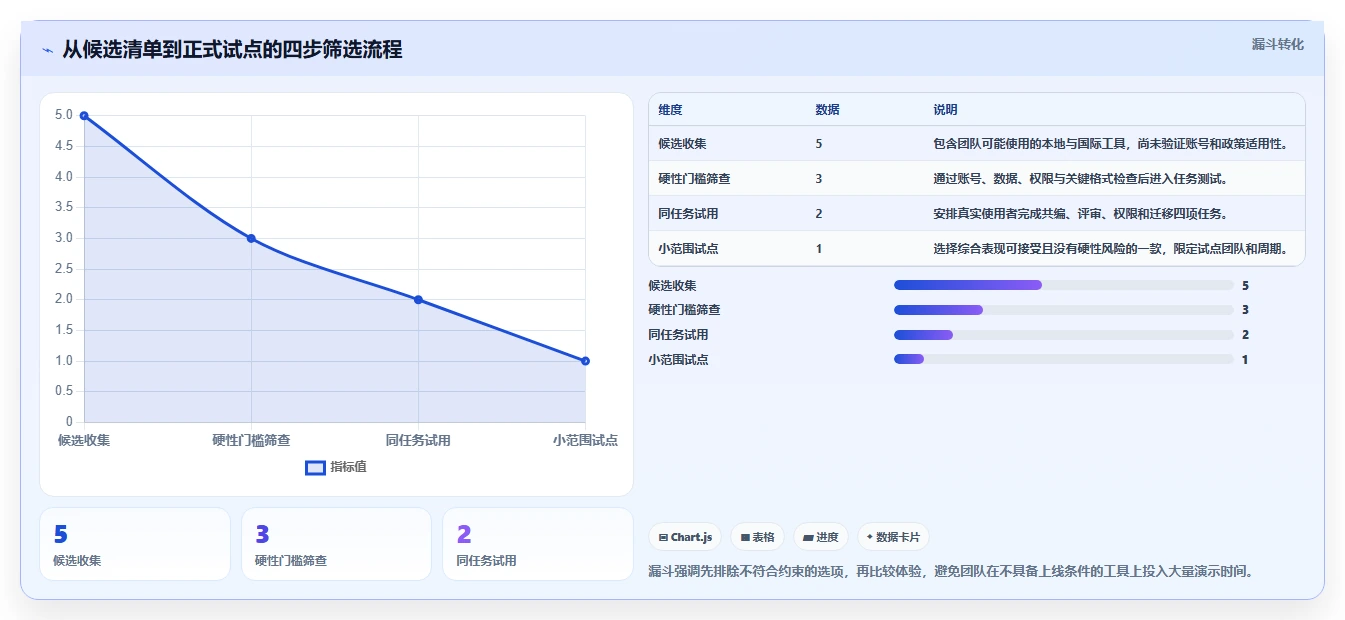The height and width of the screenshot is (620, 1345).
Task: Click the description starting 安排真实使用者
Action: pos(1080,214)
